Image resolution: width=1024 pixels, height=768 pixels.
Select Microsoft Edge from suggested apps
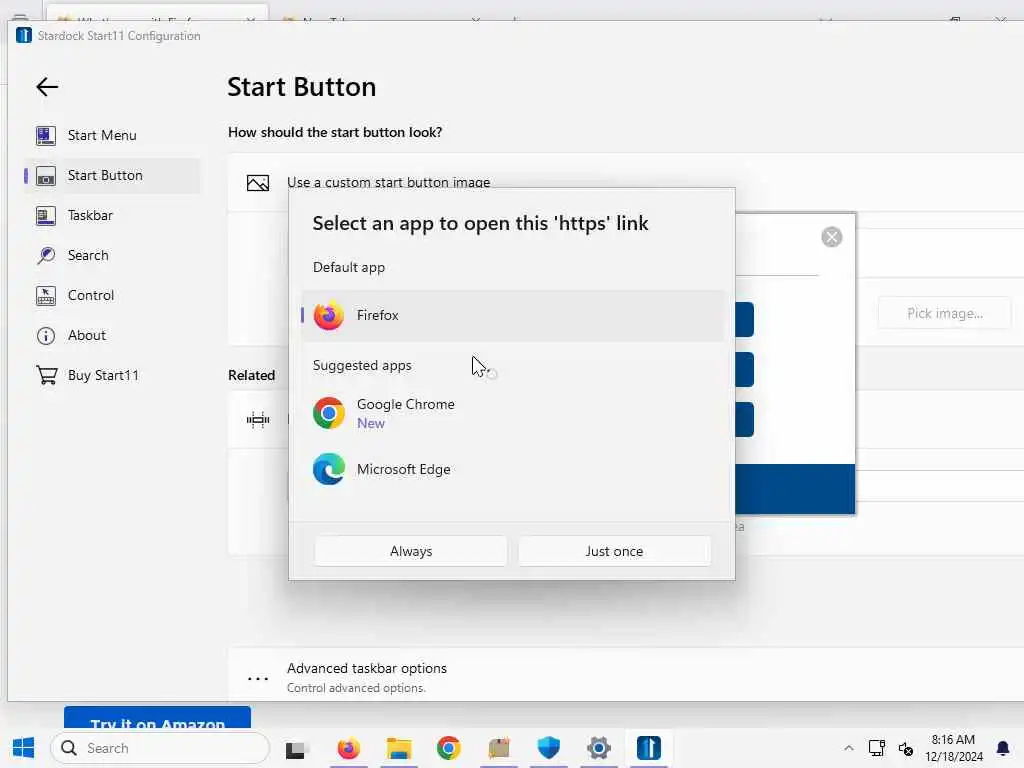pos(513,470)
